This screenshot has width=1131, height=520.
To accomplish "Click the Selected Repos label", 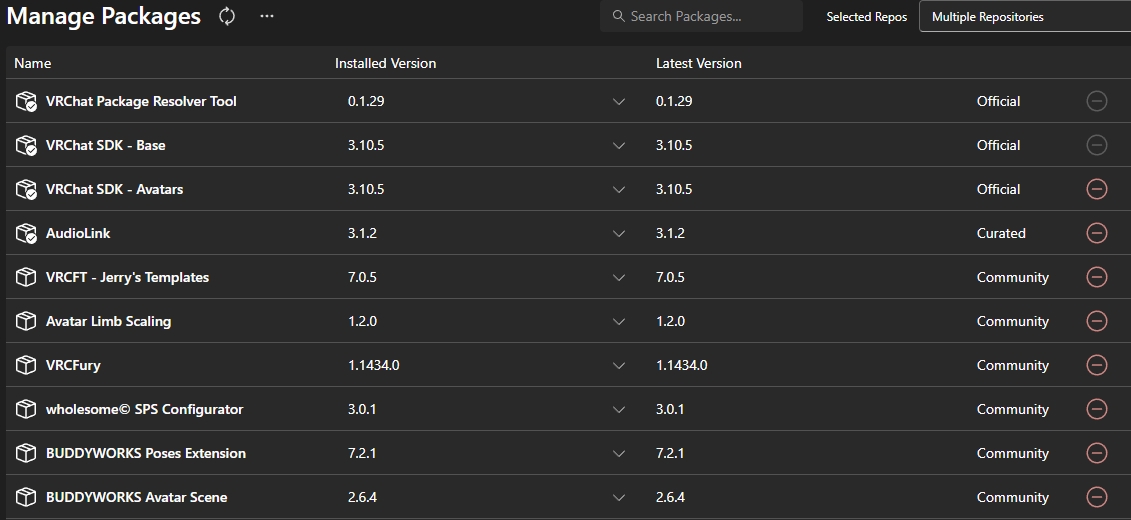I will (866, 17).
